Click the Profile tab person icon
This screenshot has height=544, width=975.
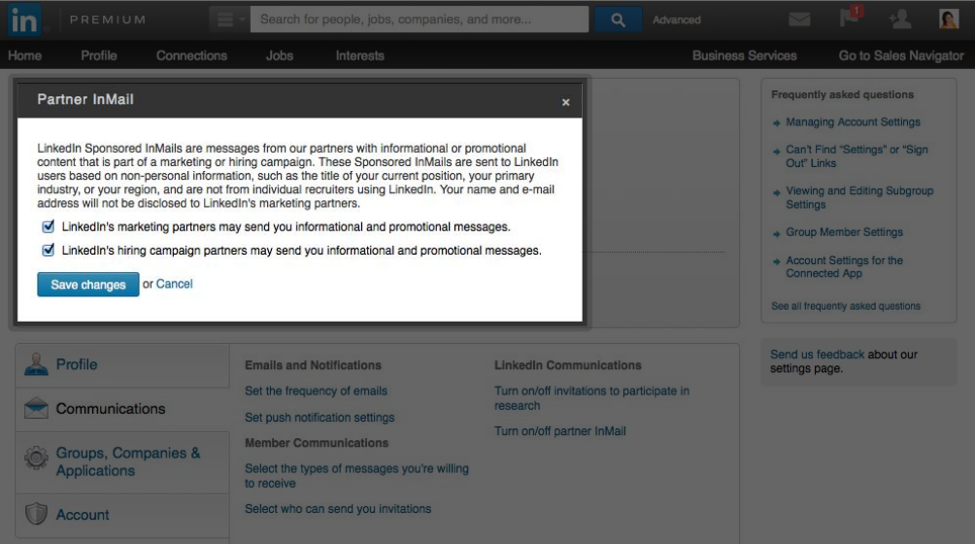36,364
